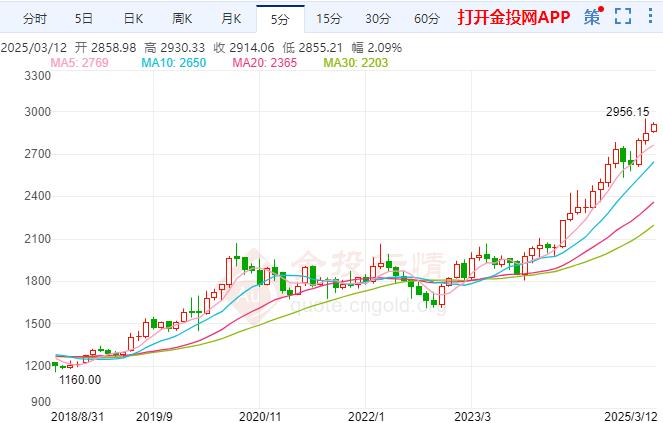
Task: Switch to the 分时 tab
Action: click(35, 19)
